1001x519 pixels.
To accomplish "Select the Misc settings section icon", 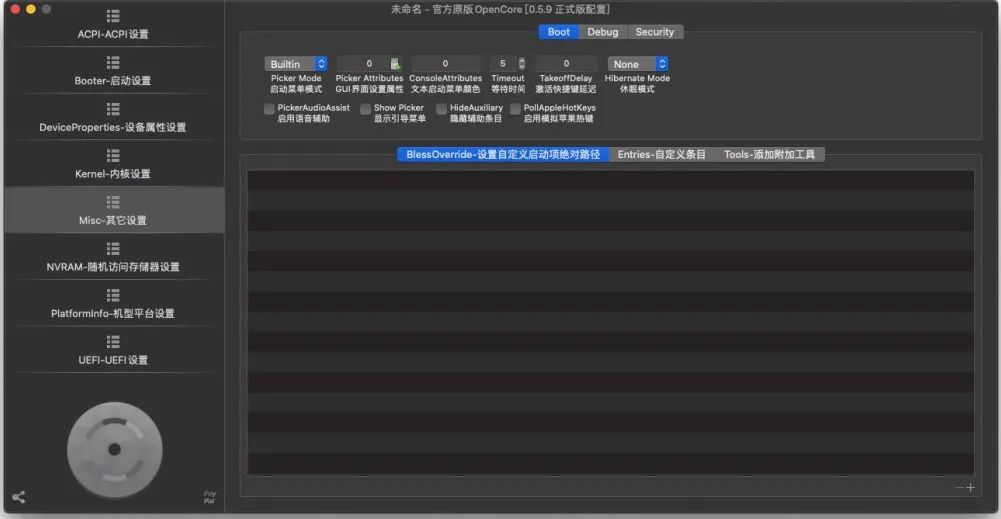I will (113, 202).
